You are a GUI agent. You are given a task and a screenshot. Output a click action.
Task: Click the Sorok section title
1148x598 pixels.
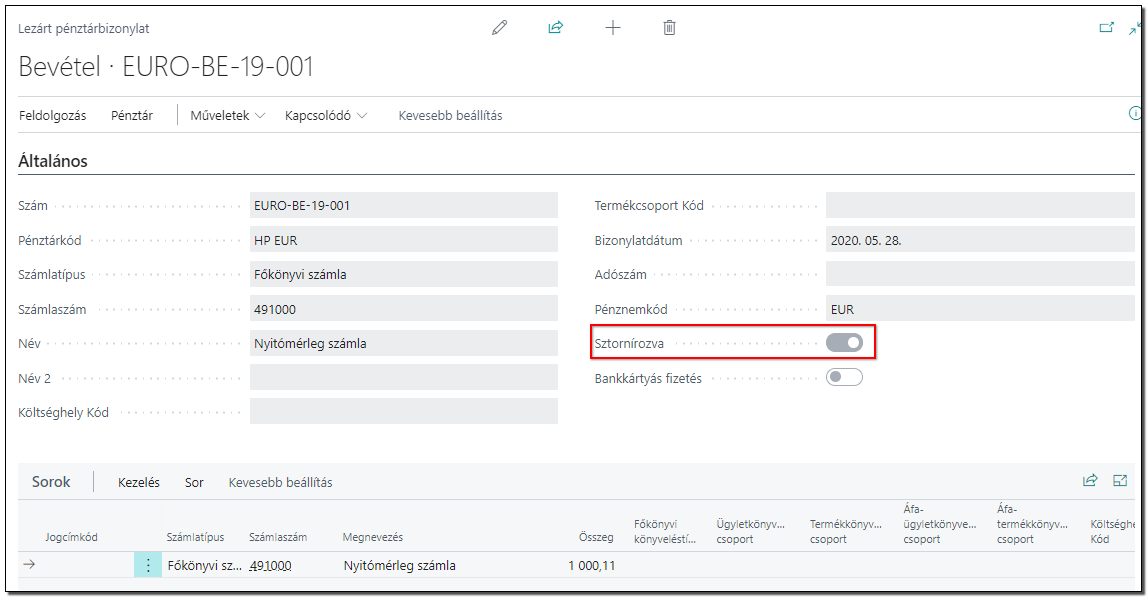51,482
